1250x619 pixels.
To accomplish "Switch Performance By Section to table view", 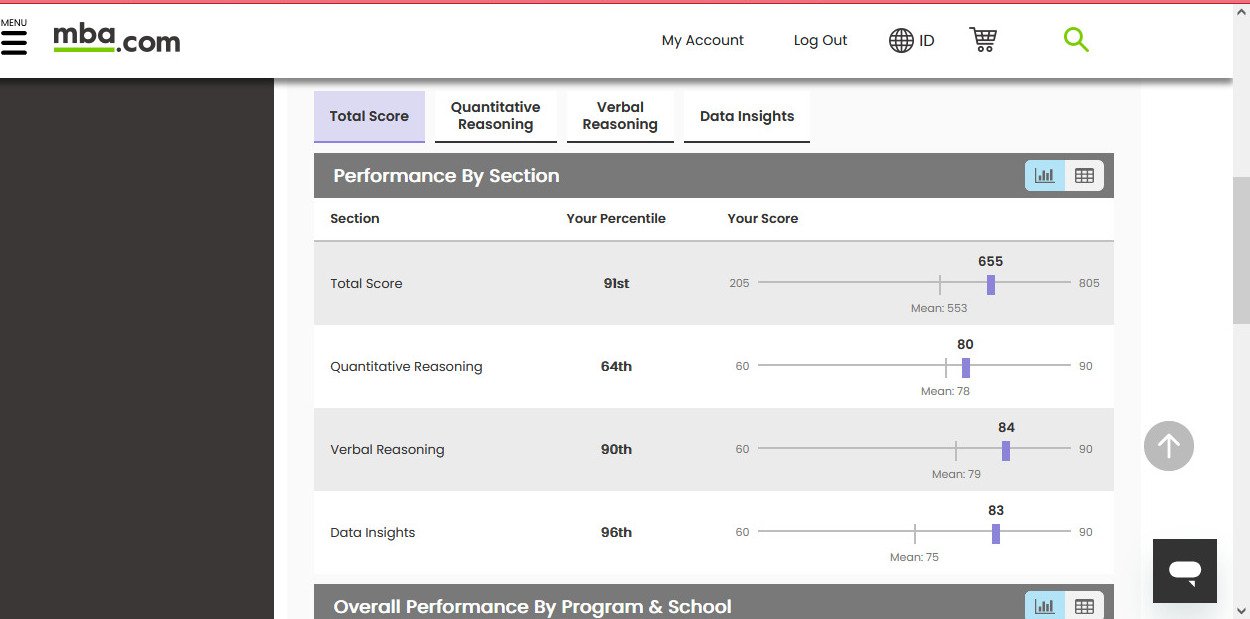I will (1084, 176).
